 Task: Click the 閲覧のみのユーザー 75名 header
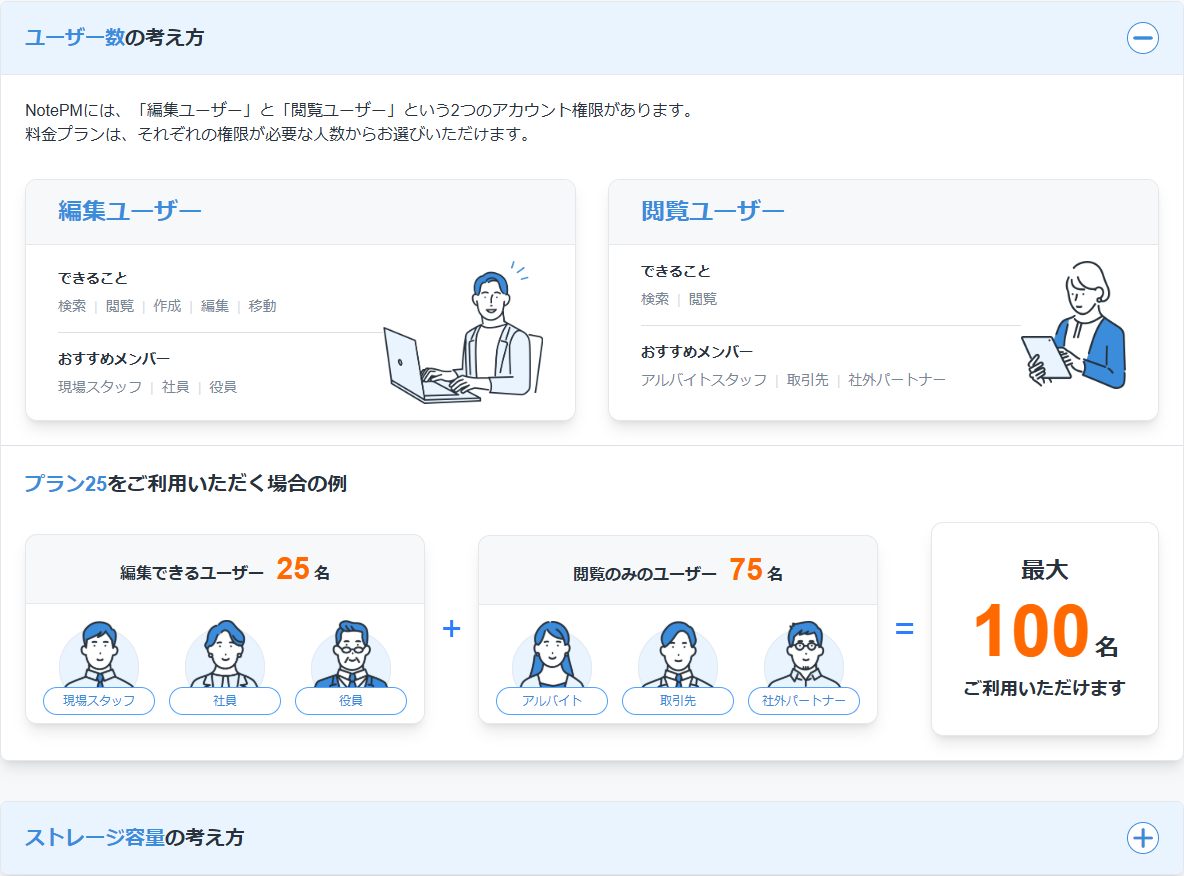pyautogui.click(x=678, y=571)
